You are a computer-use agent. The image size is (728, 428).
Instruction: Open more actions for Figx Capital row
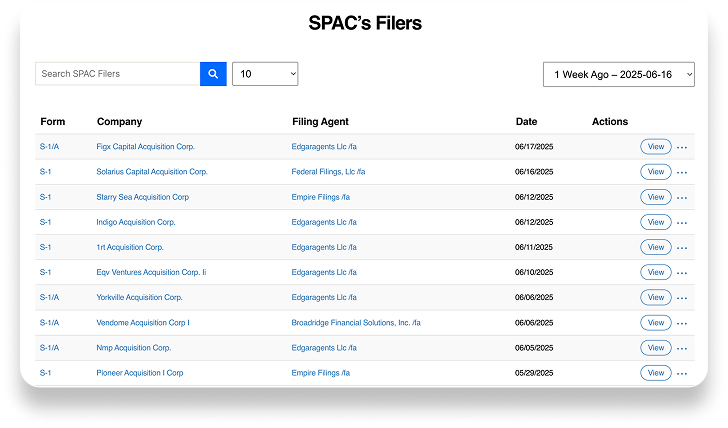pyautogui.click(x=682, y=147)
